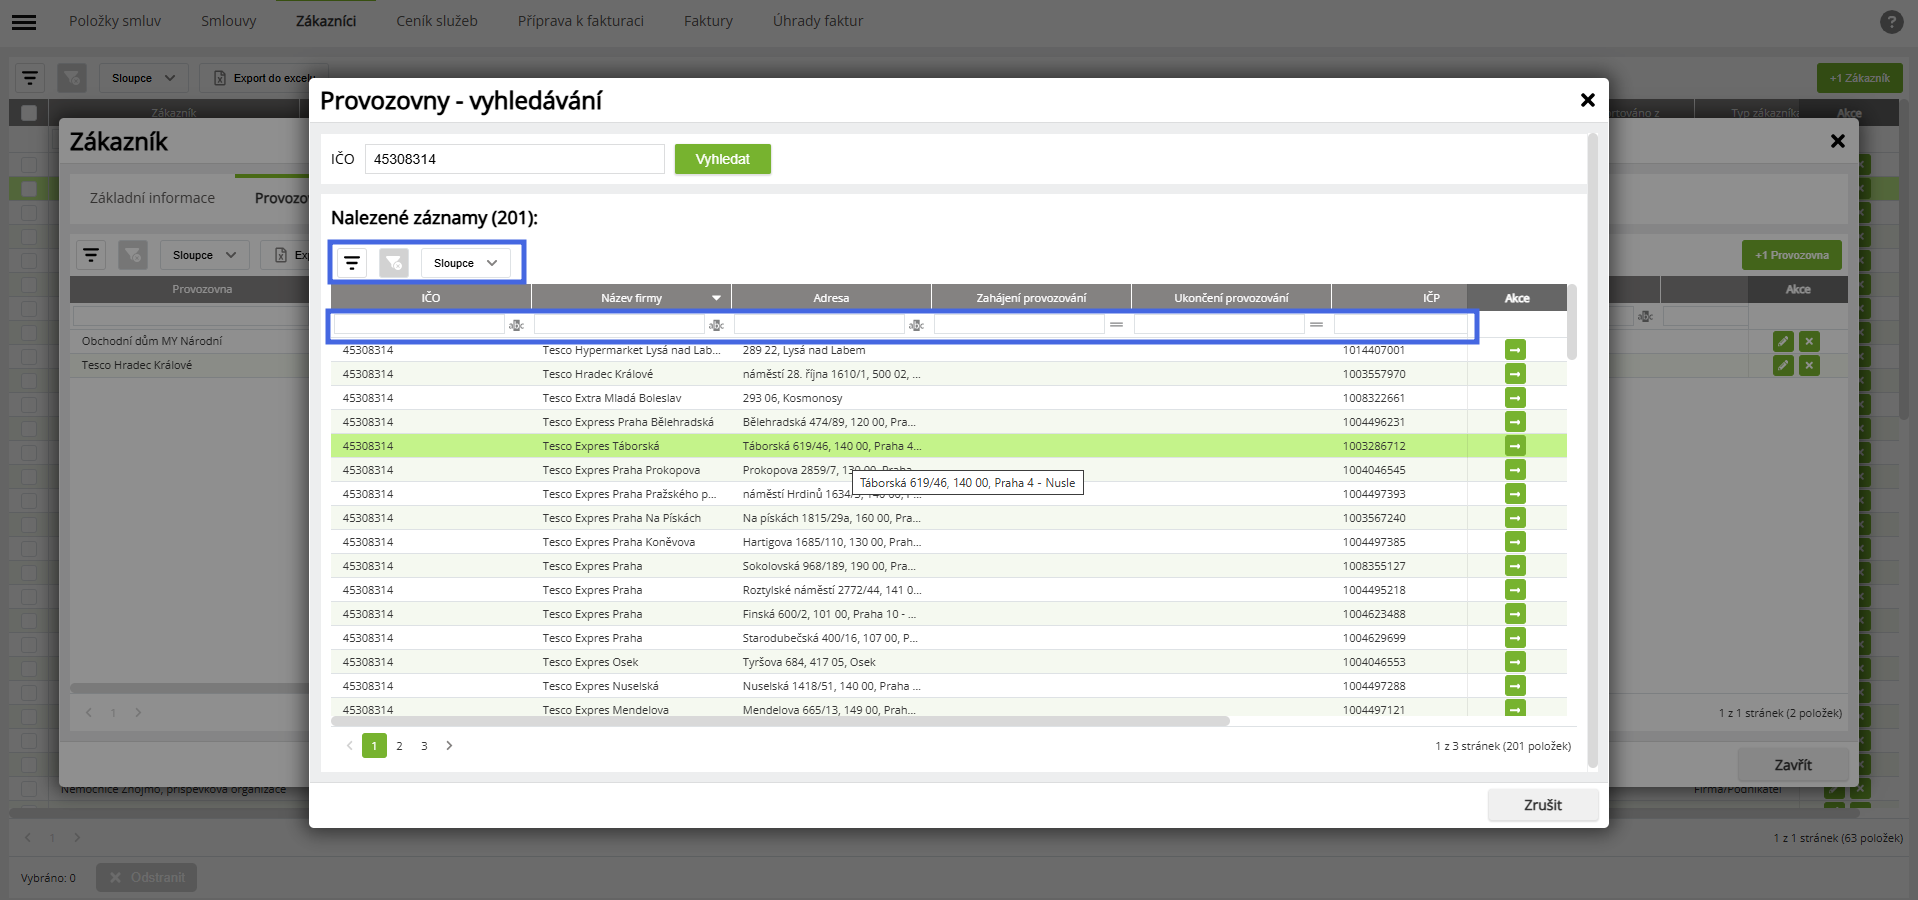Click the filter rows icon above results table

[352, 263]
